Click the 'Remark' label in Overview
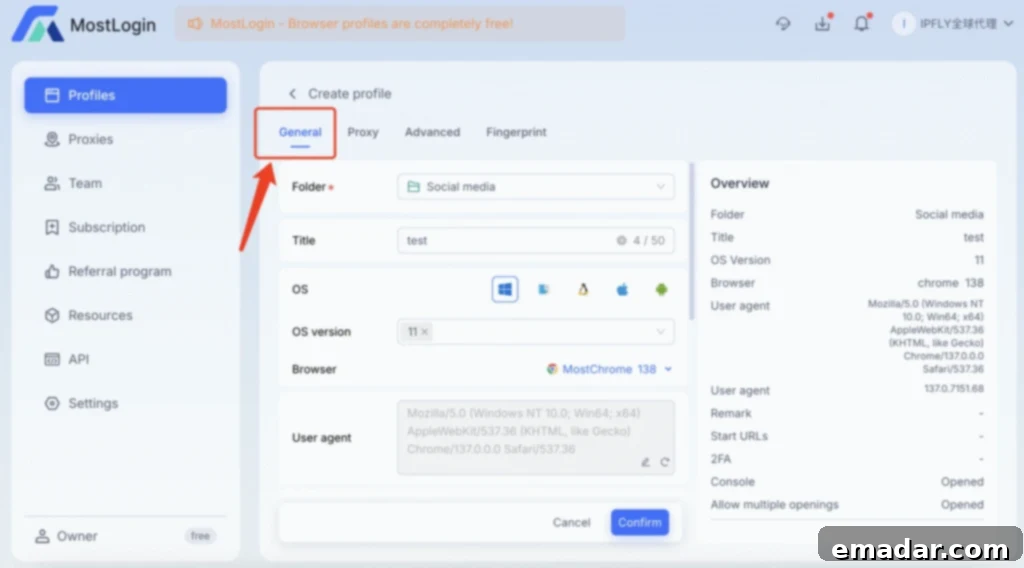The image size is (1024, 568). click(x=731, y=413)
